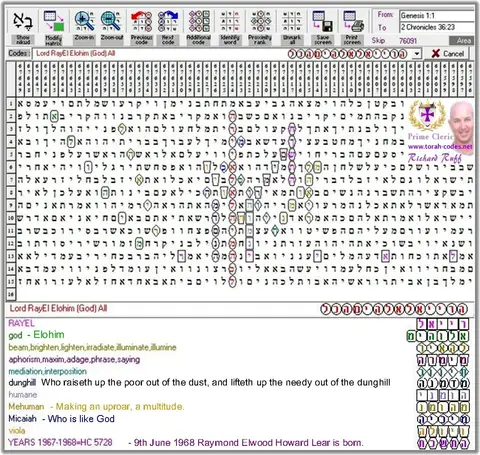
Task: Select the 'beam,brighten,lighten' legend entry
Action: coord(92,347)
